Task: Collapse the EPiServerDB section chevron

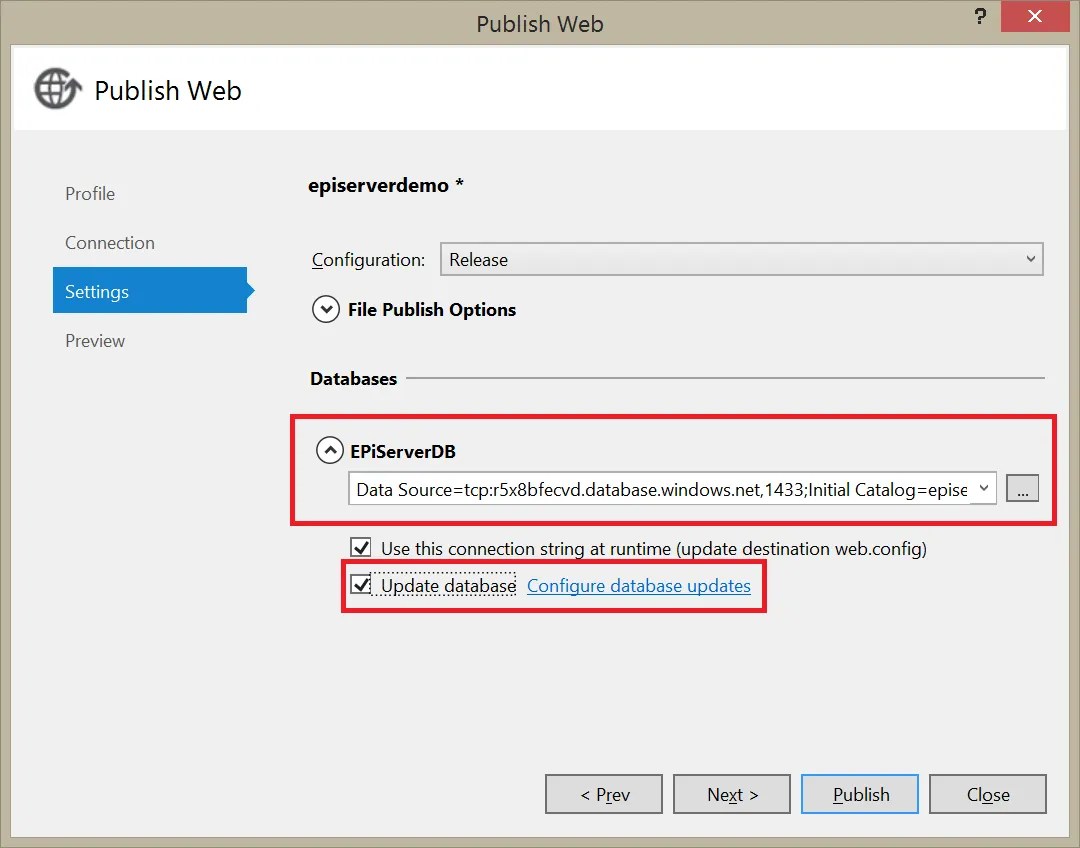Action: [330, 451]
